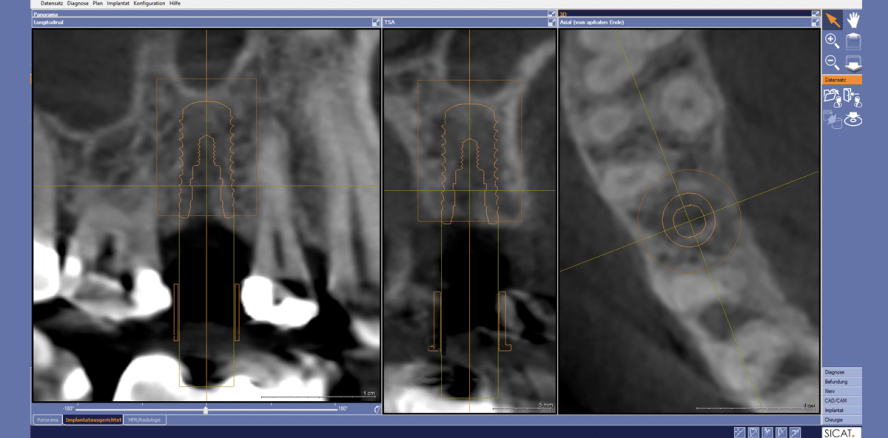The image size is (888, 438).
Task: Open the Implantat sidebar section
Action: coord(842,411)
